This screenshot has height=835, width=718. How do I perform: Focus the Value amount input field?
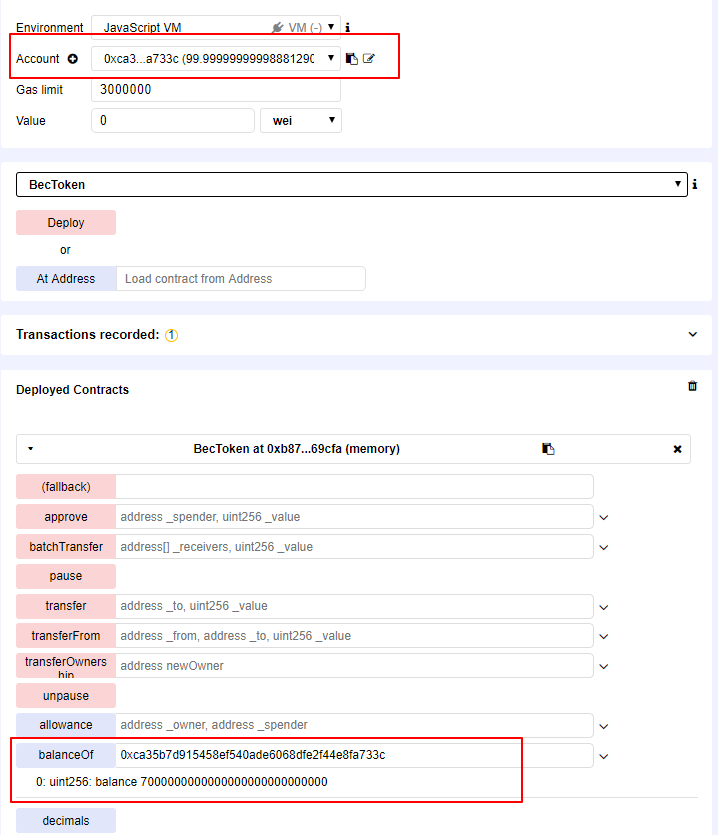tap(173, 120)
